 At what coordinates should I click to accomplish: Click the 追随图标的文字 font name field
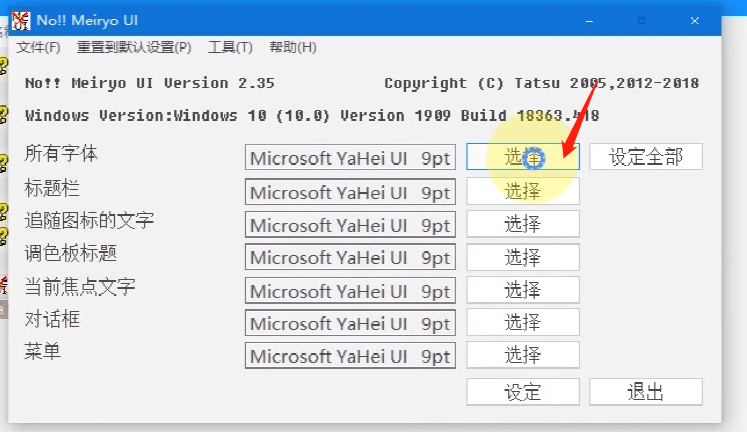350,225
